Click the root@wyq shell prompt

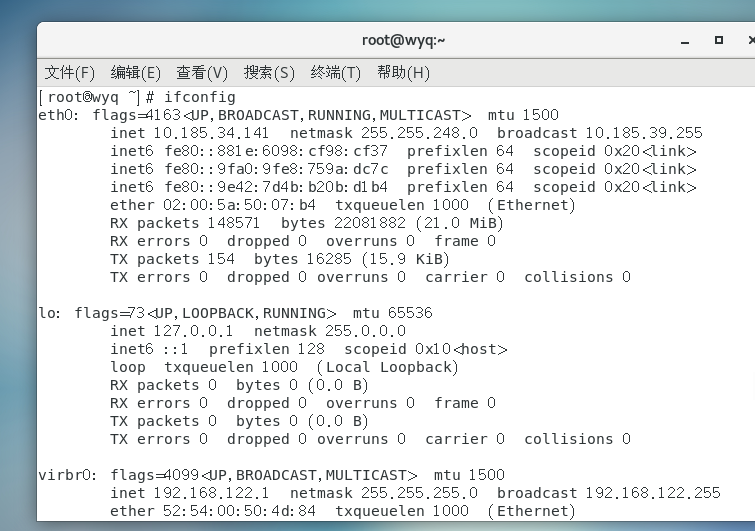coord(96,97)
